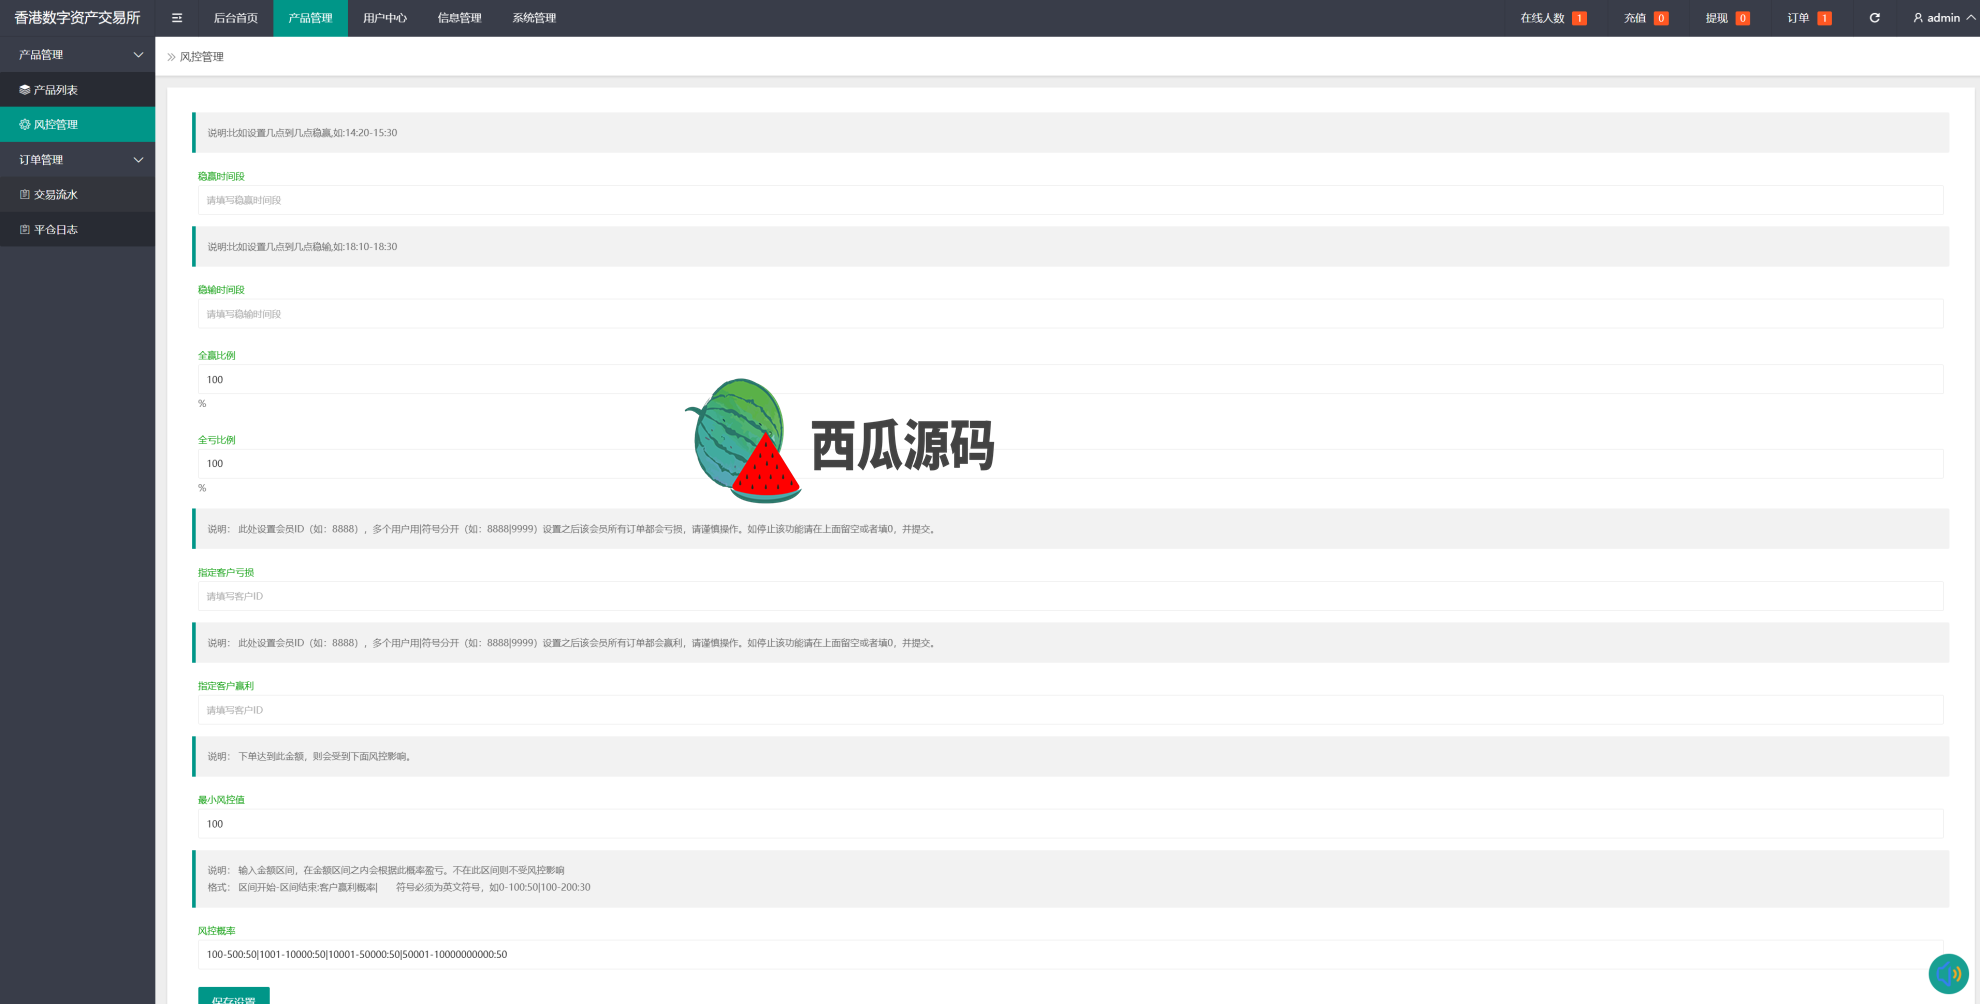The width and height of the screenshot is (1980, 1004).
Task: Click the 提现 notification link
Action: 1727,18
